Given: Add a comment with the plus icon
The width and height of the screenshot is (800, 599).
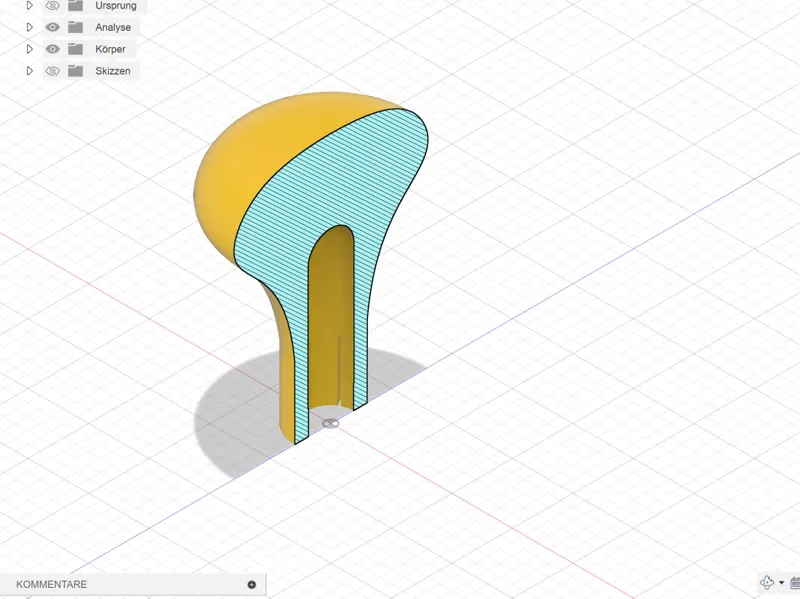Looking at the screenshot, I should point(252,585).
